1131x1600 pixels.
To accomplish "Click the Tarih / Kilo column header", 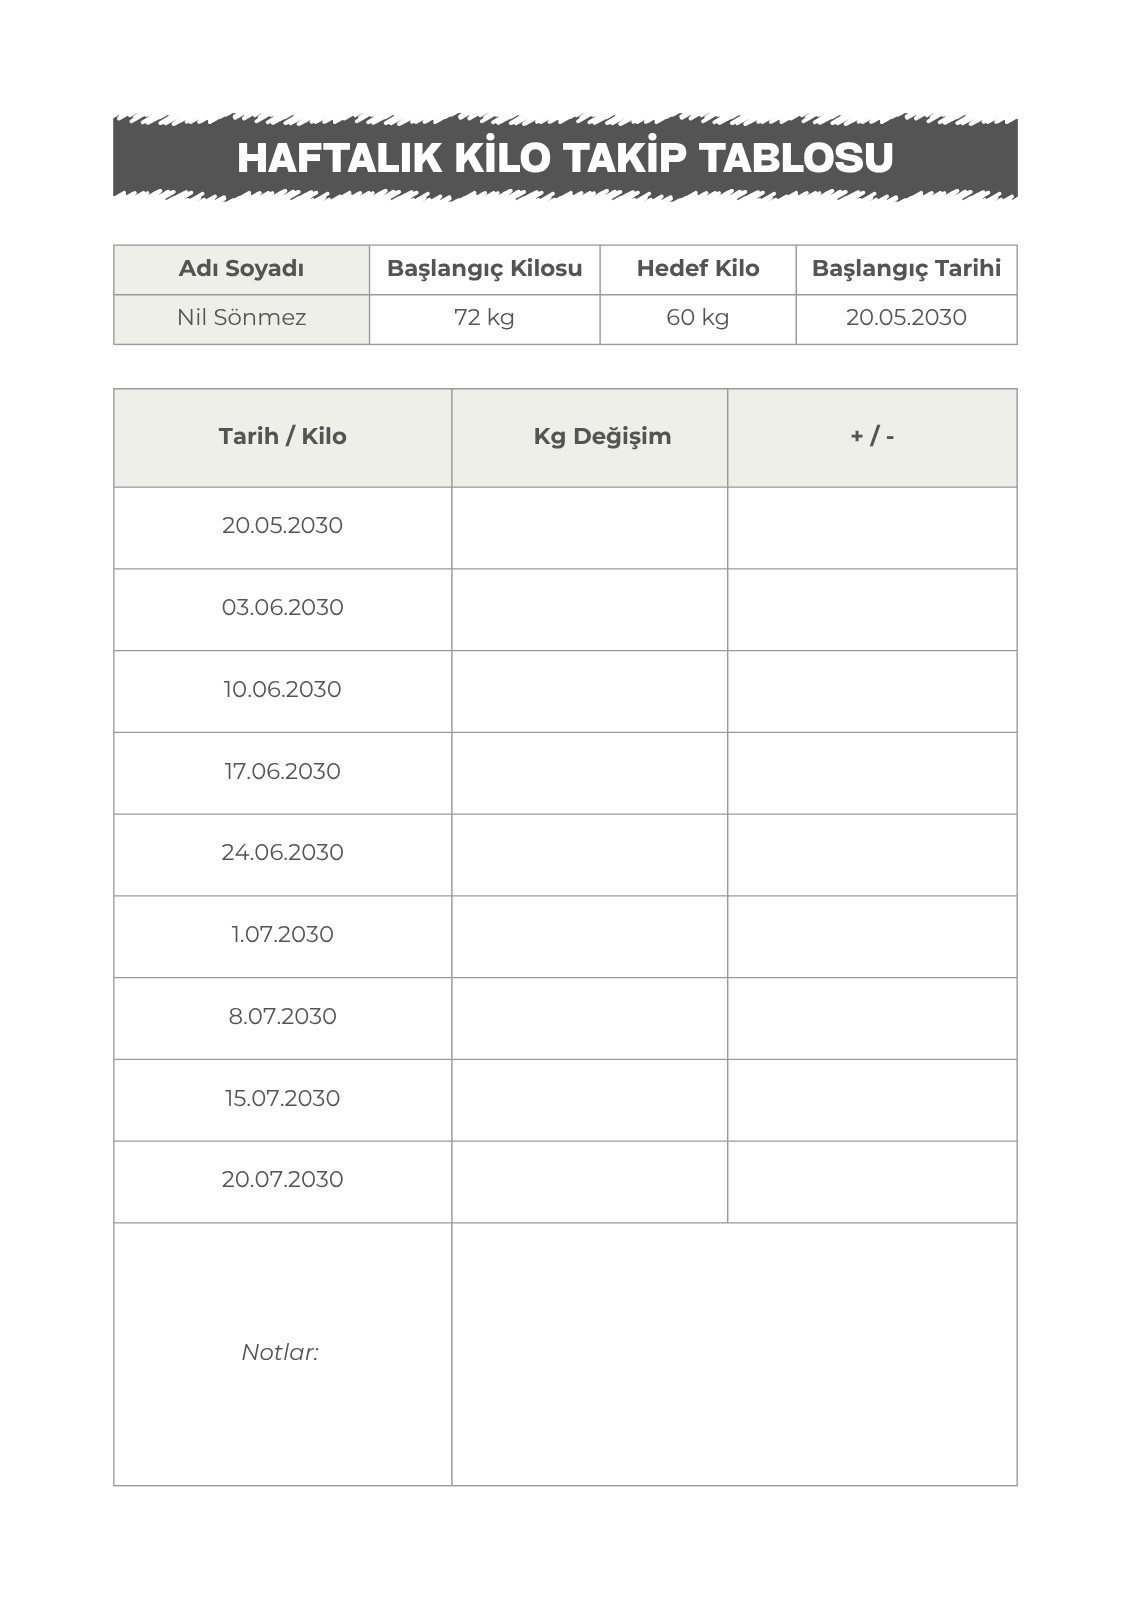I will tap(283, 438).
